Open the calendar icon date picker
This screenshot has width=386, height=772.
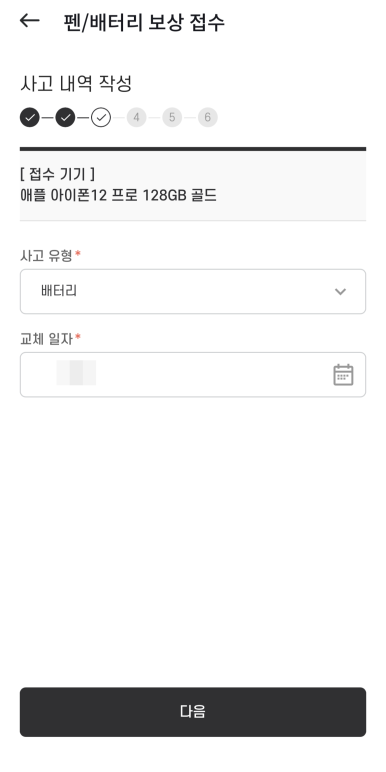pyautogui.click(x=343, y=375)
